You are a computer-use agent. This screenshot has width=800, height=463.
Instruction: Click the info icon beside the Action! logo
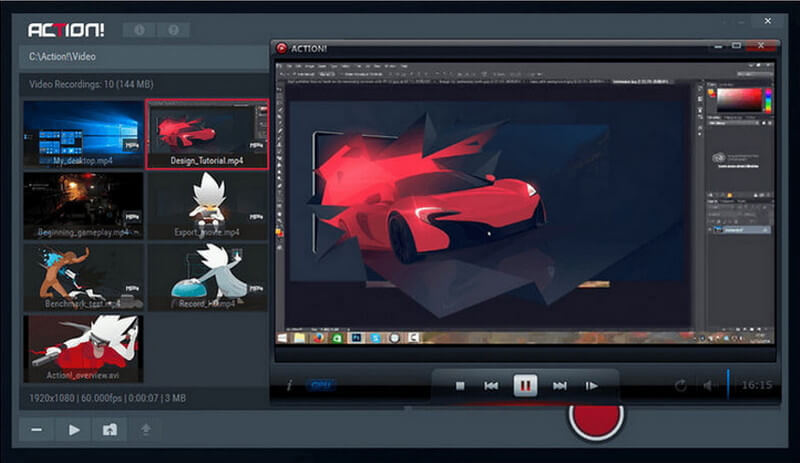tap(139, 30)
